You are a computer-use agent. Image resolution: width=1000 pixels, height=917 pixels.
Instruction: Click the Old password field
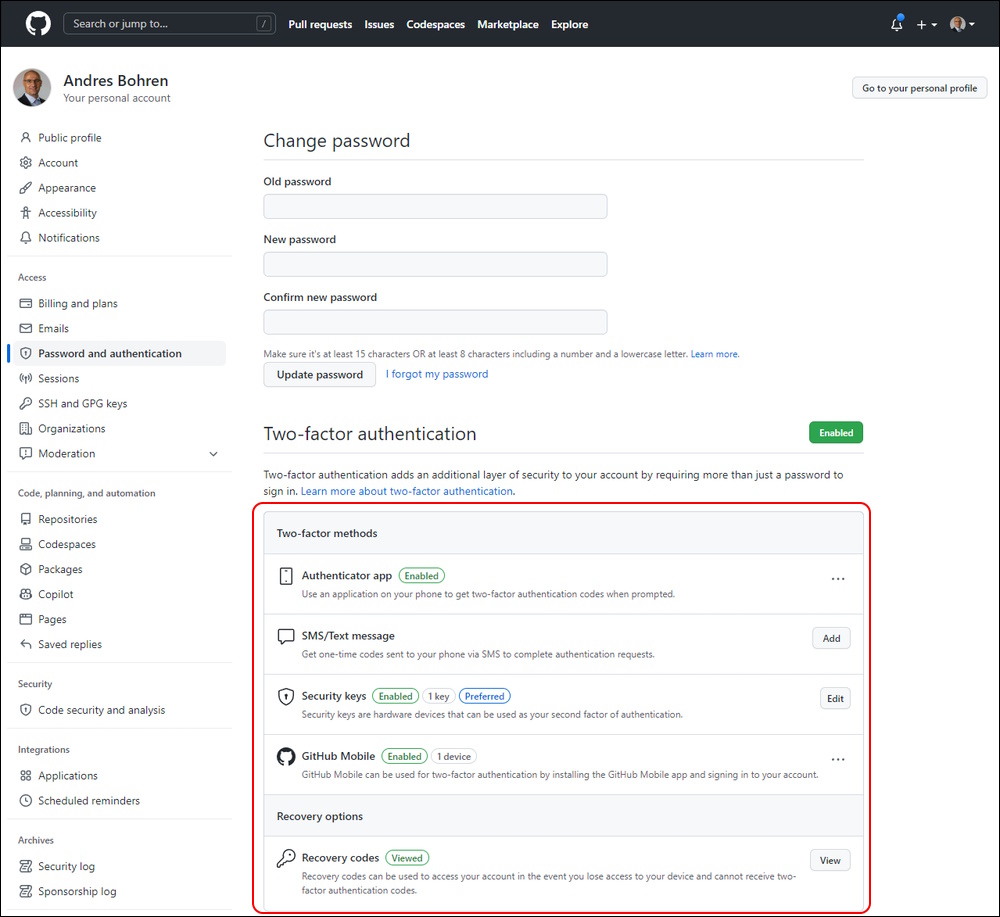click(x=435, y=206)
